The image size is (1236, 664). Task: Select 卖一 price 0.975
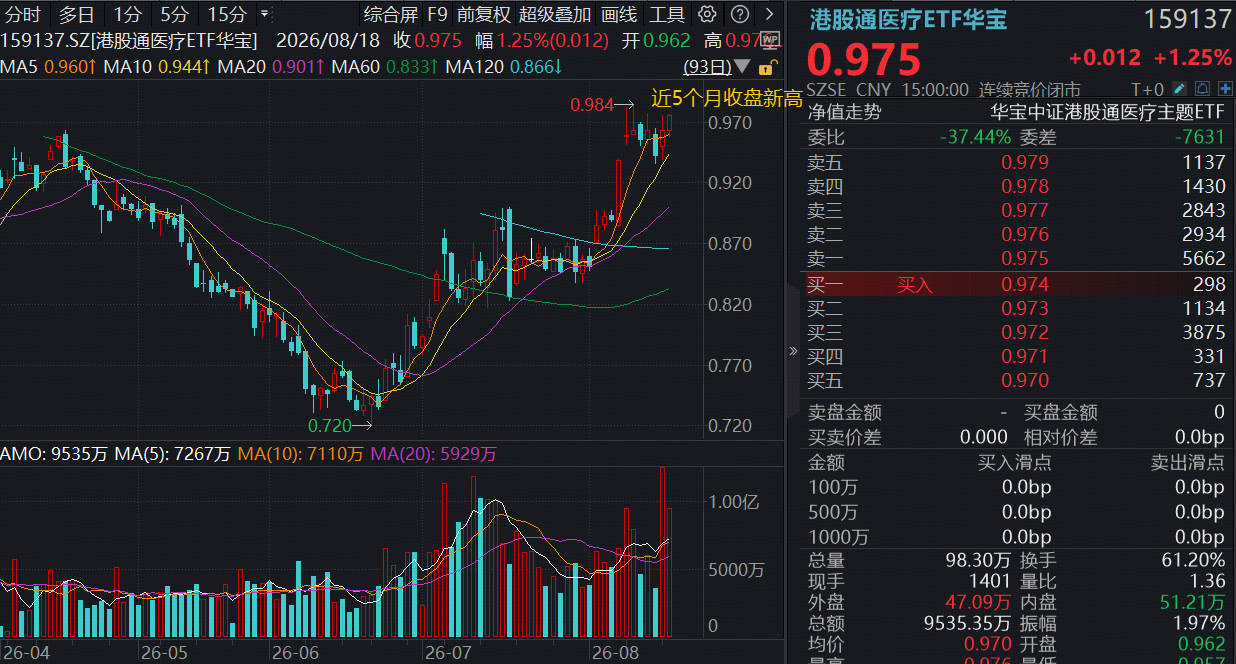[x=1025, y=258]
